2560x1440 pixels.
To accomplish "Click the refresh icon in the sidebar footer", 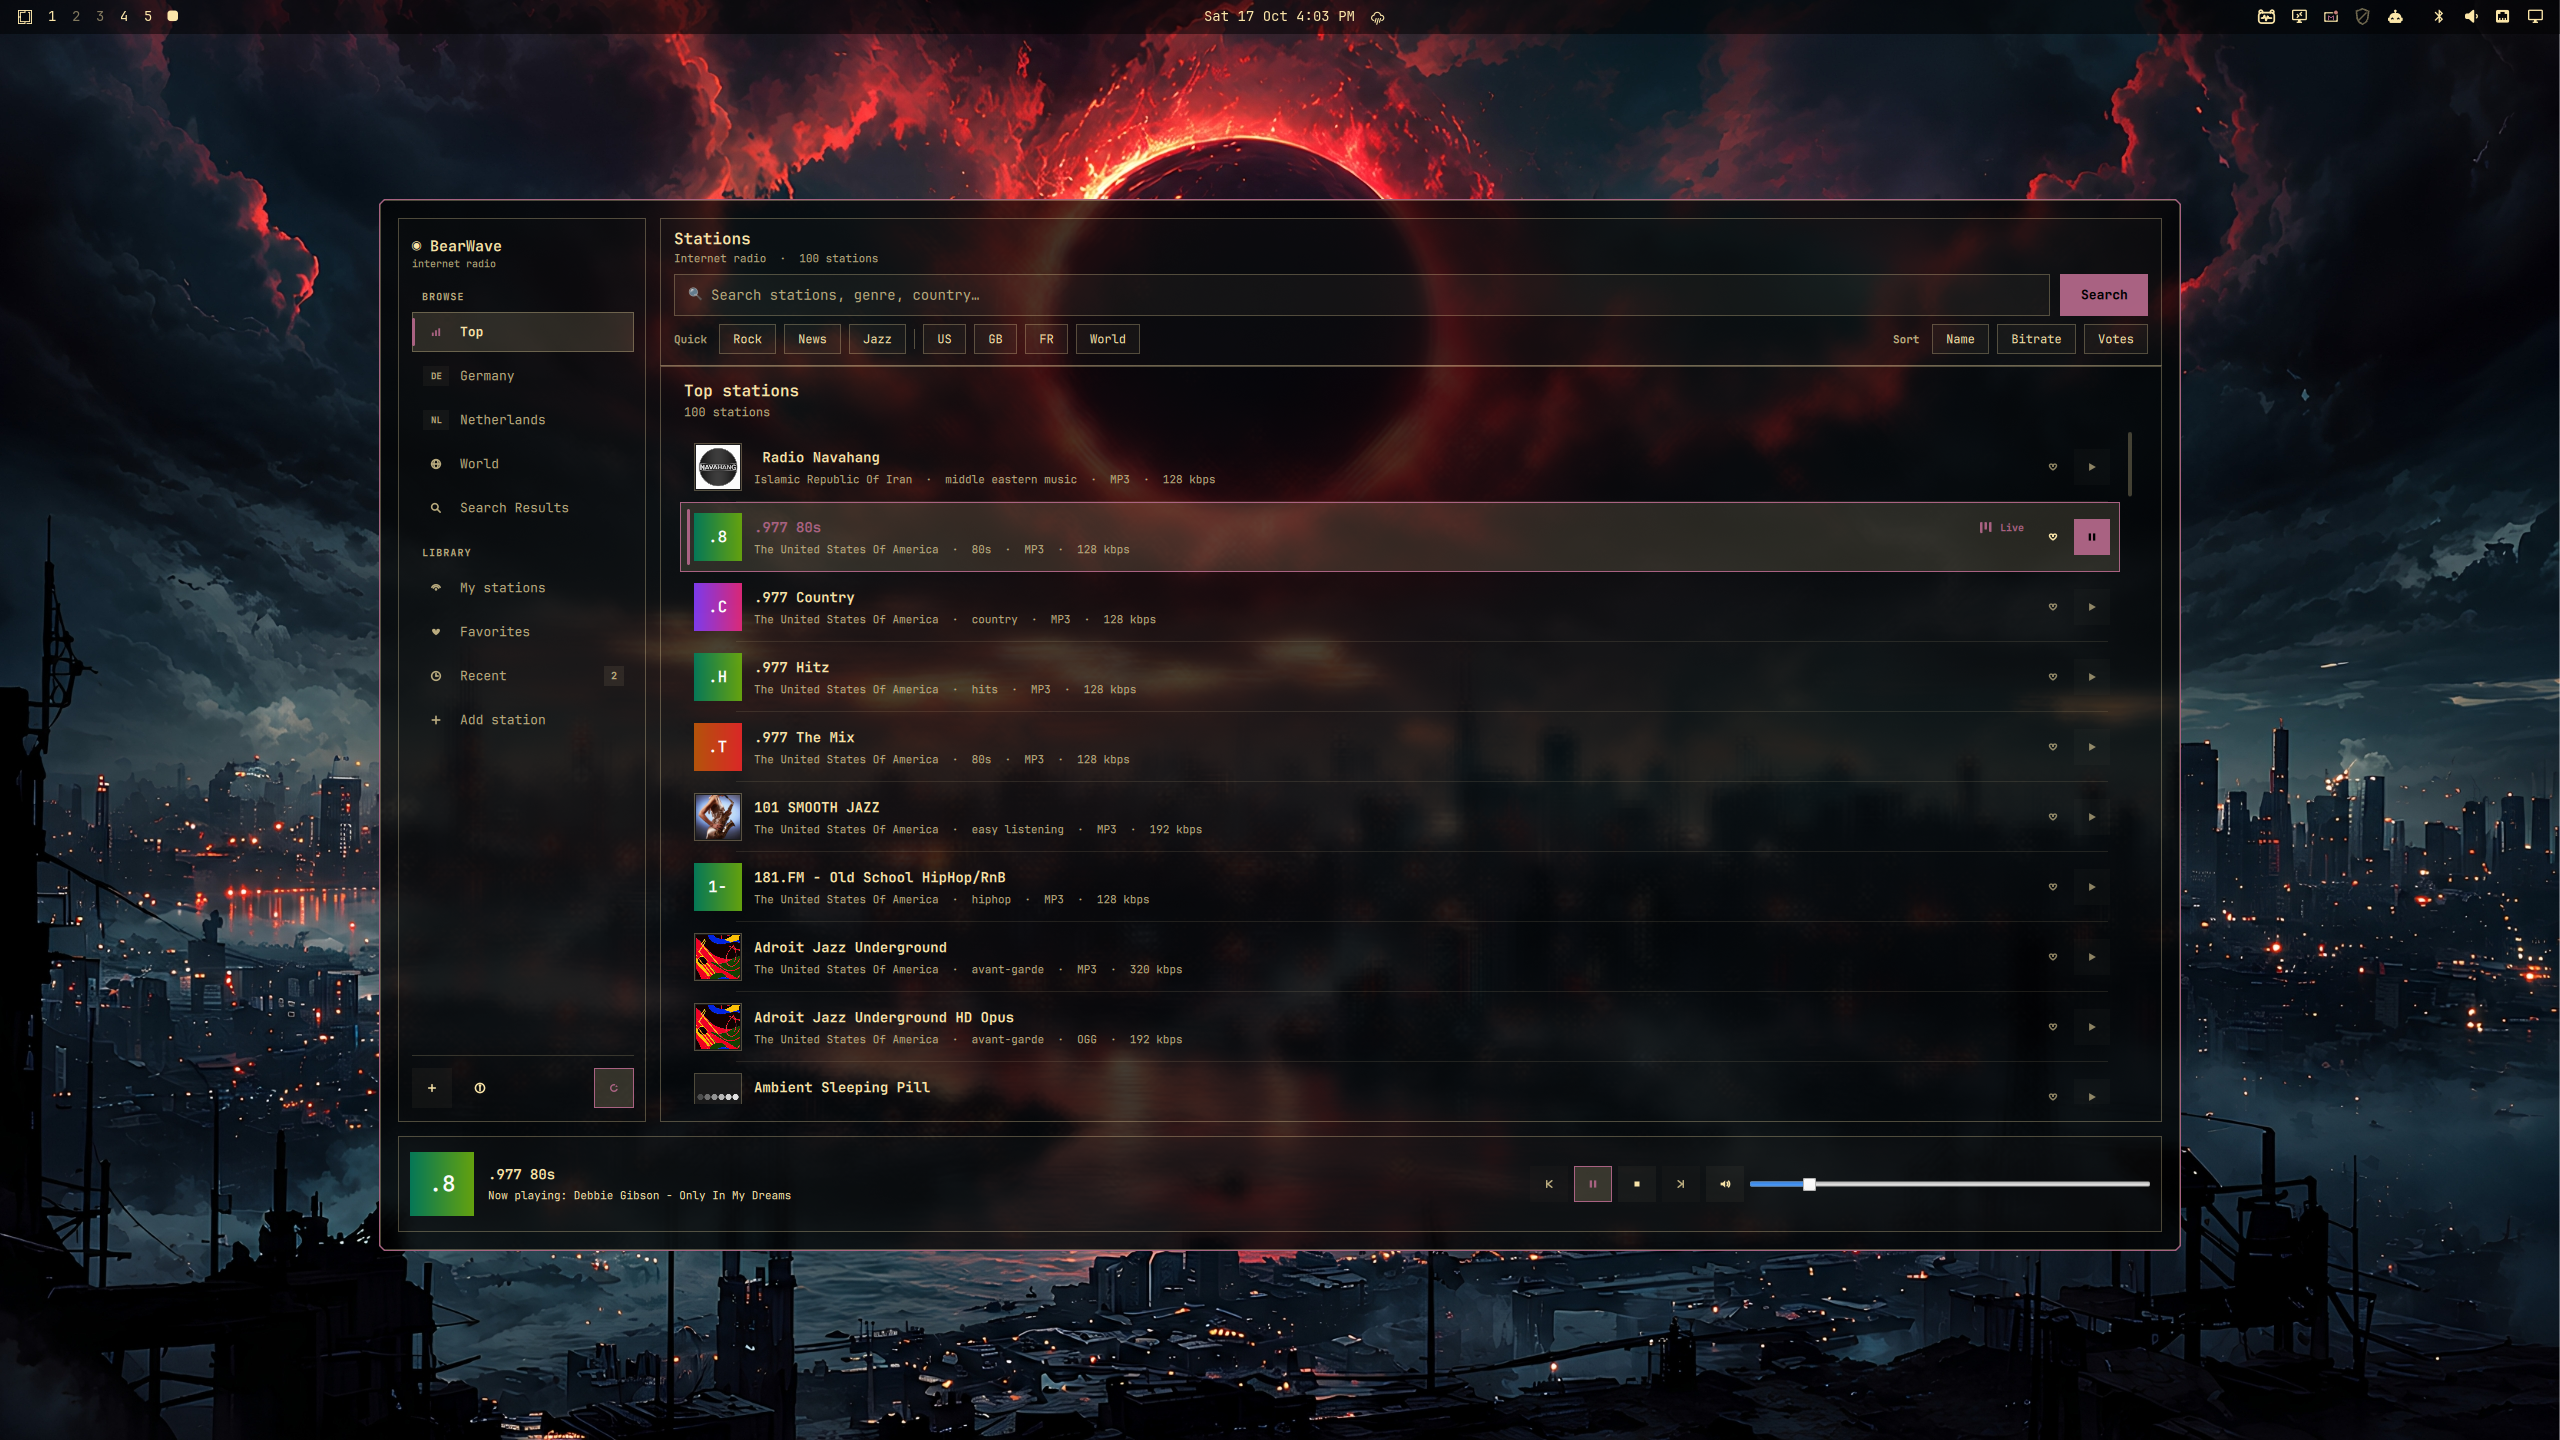I will (x=613, y=1088).
